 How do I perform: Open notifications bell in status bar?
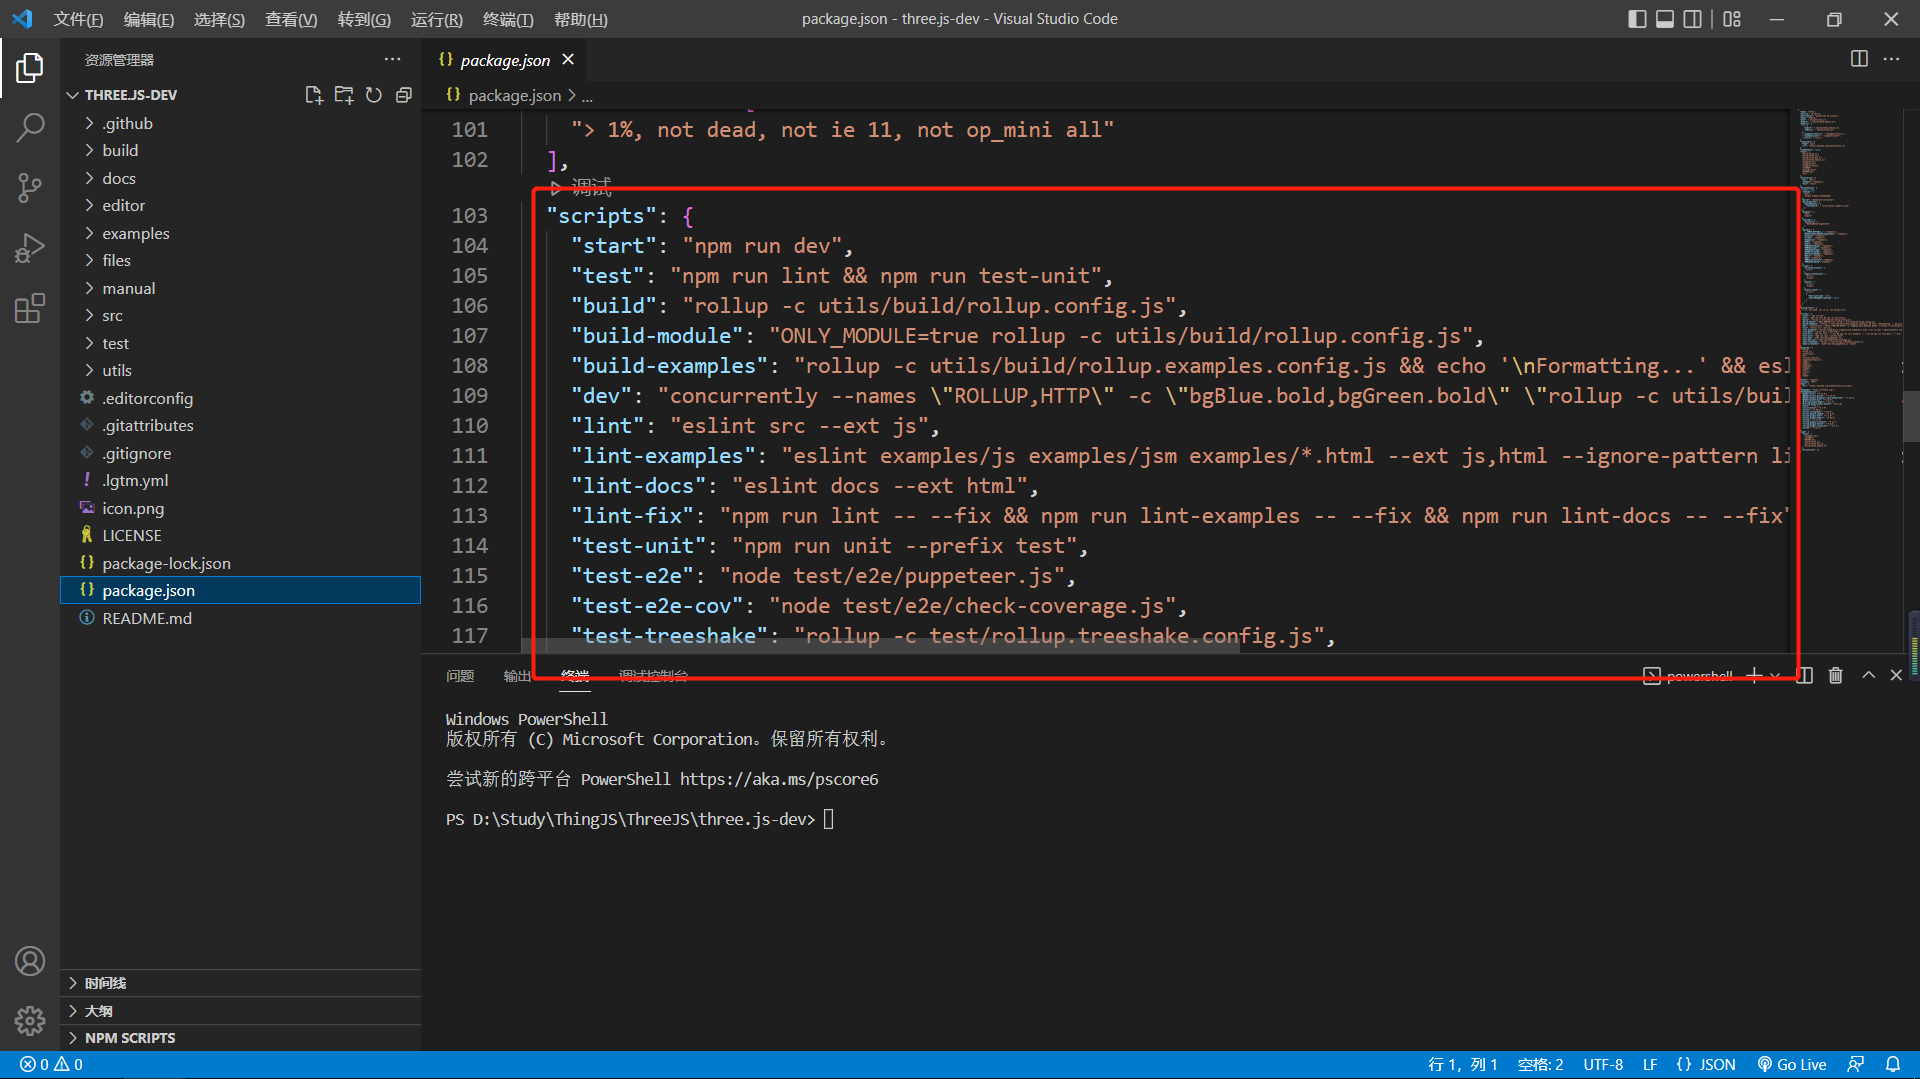pos(1893,1065)
